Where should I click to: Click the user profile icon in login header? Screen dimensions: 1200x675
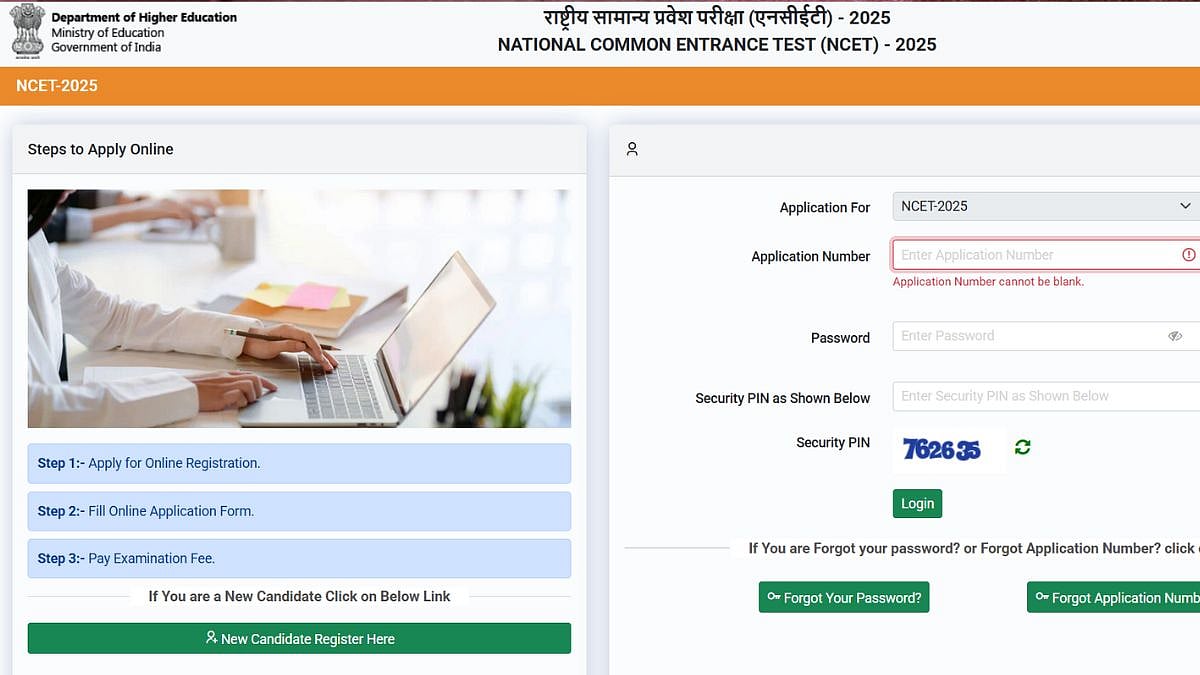coord(632,149)
